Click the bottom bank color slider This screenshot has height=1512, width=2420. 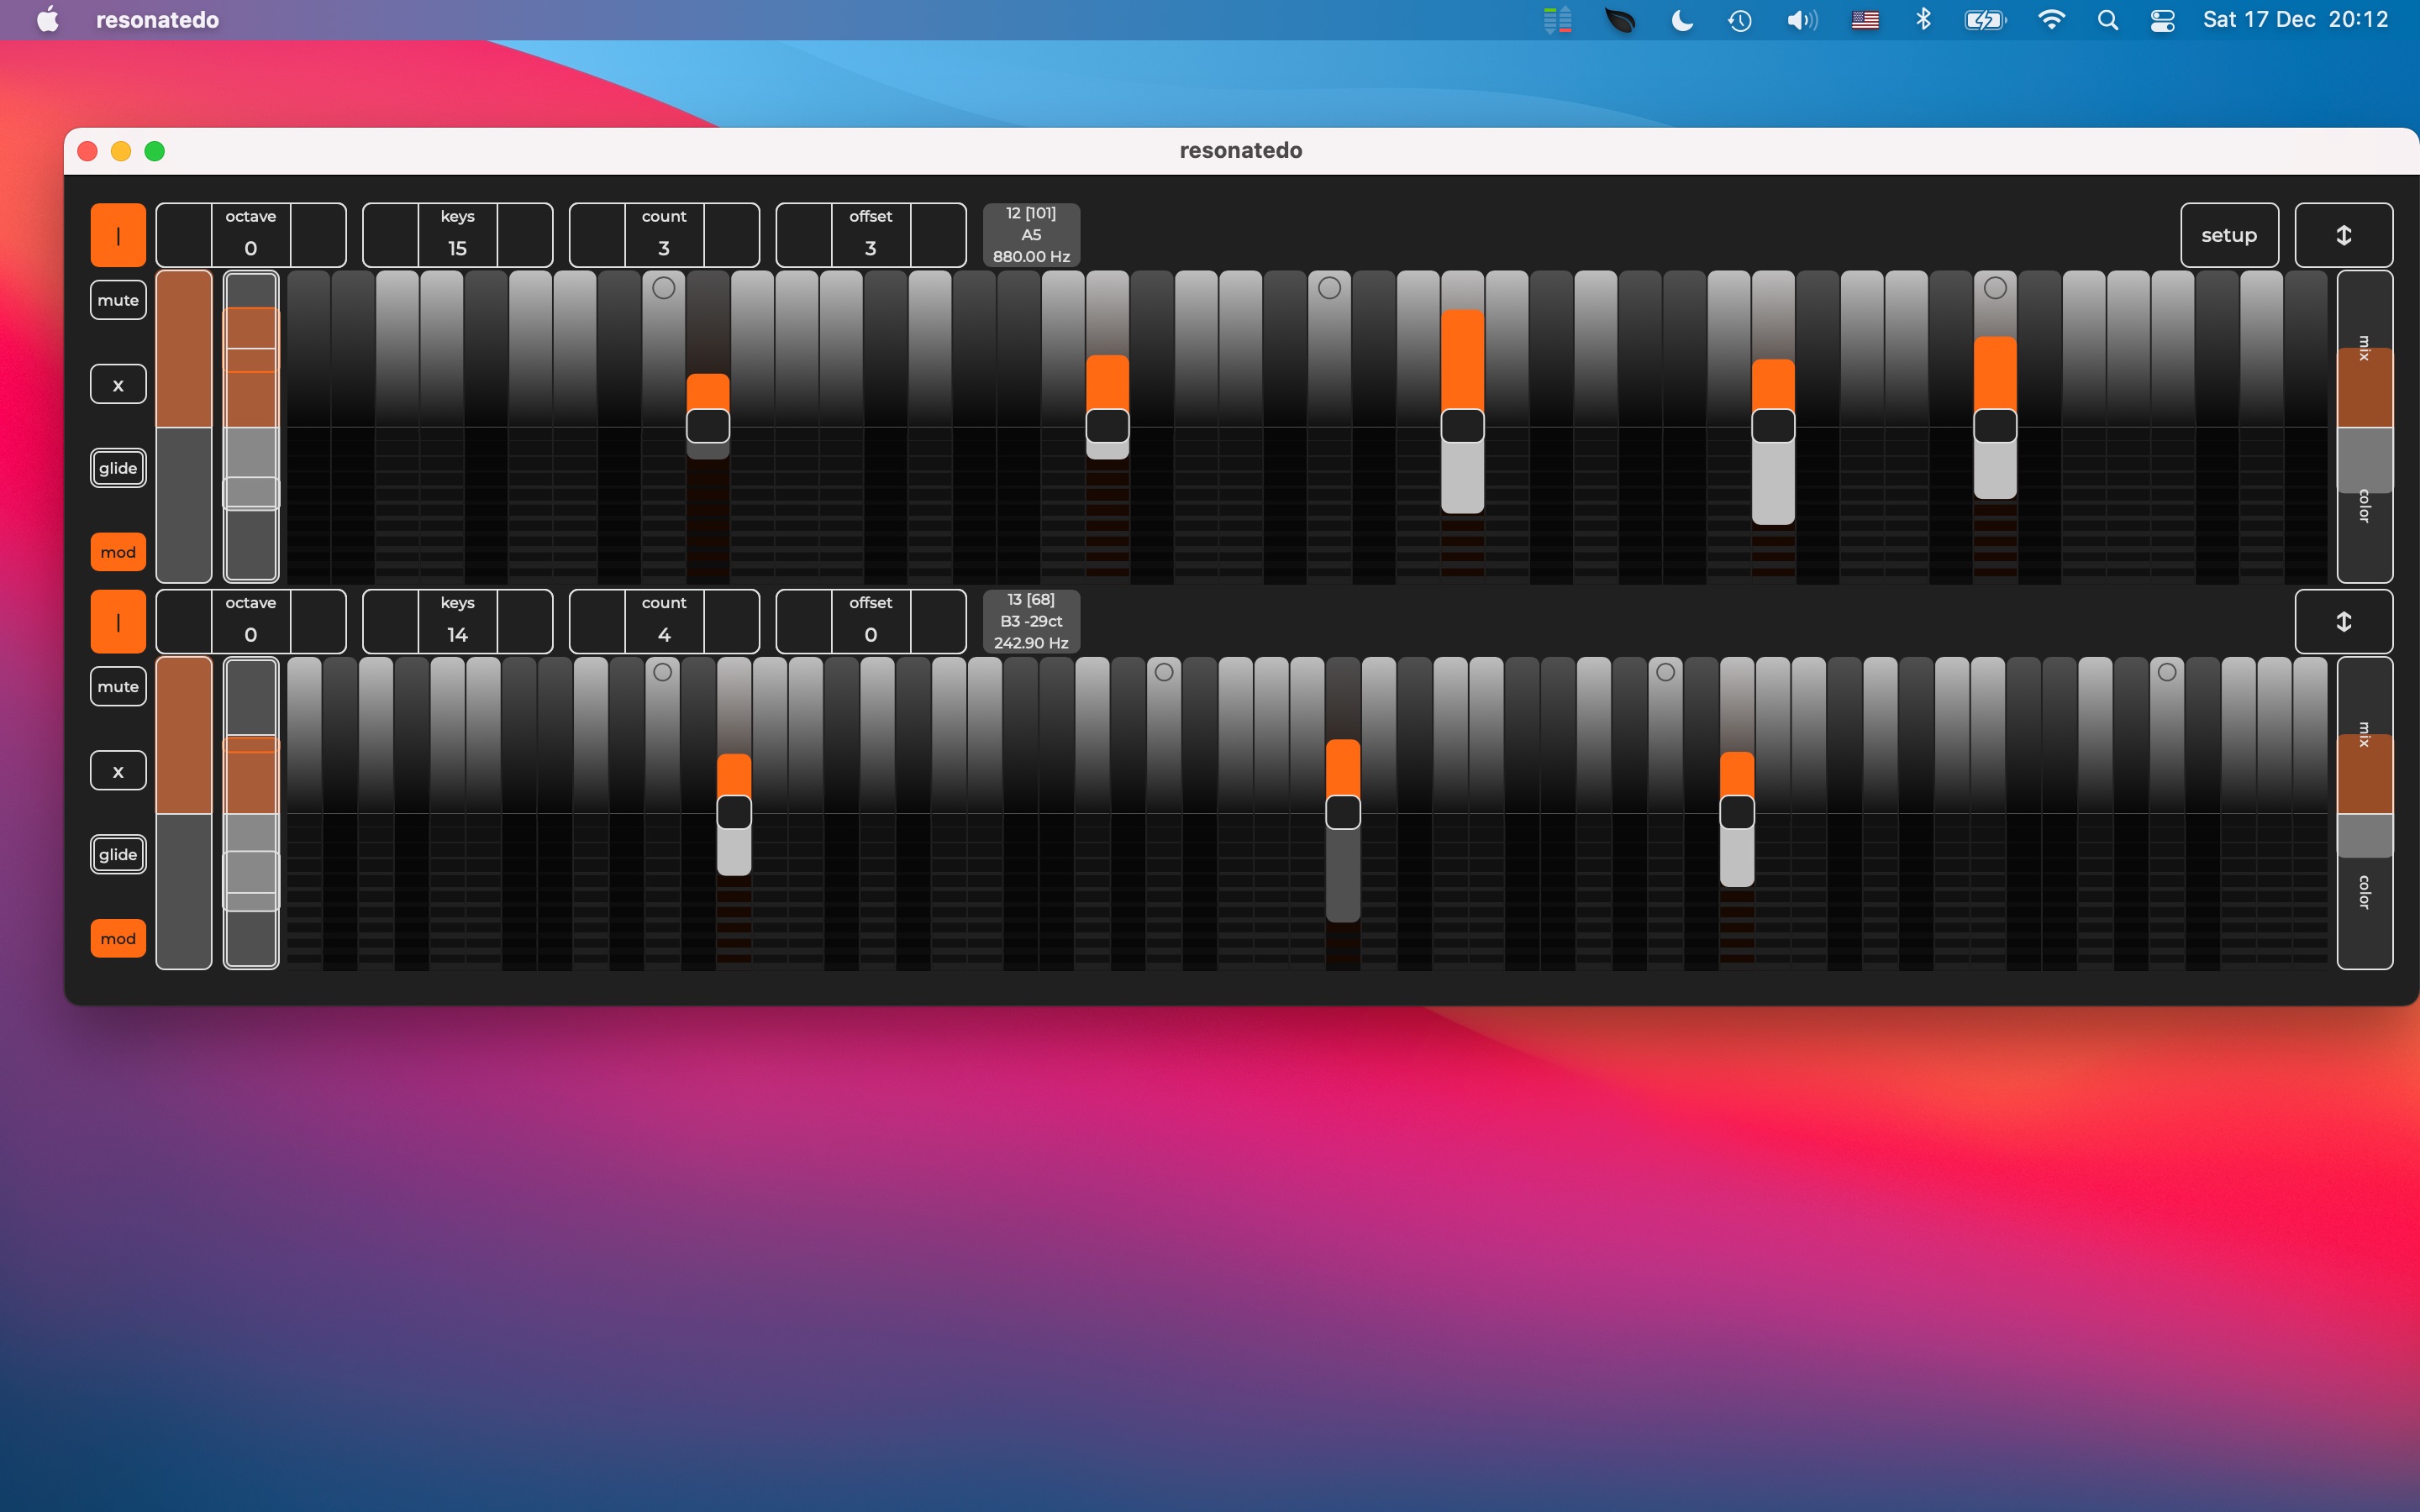point(2364,891)
